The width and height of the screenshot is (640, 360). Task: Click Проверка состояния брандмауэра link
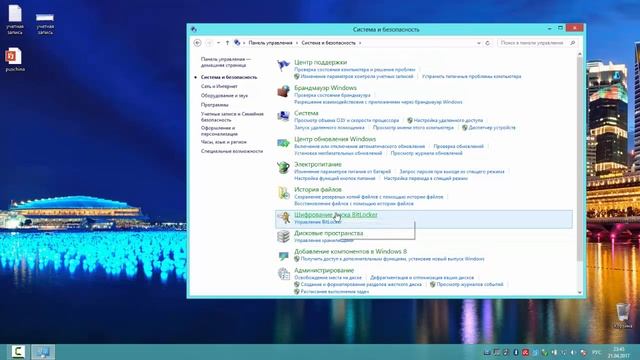click(332, 95)
